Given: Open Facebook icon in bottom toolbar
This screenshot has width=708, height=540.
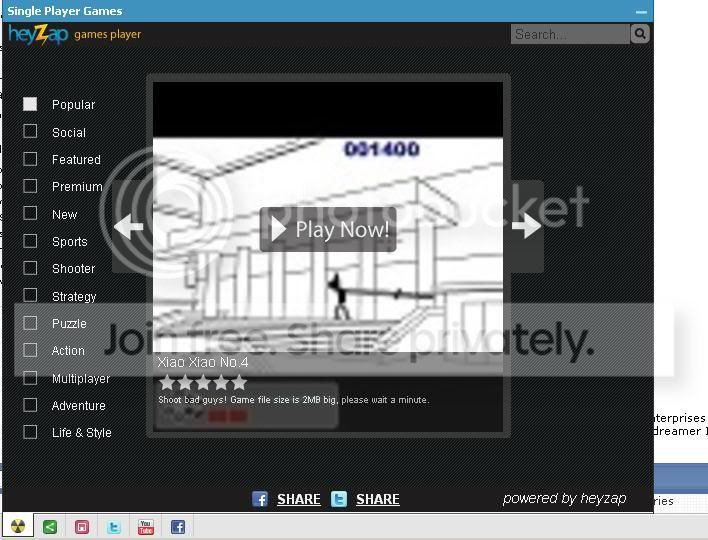Looking at the screenshot, I should (x=178, y=526).
